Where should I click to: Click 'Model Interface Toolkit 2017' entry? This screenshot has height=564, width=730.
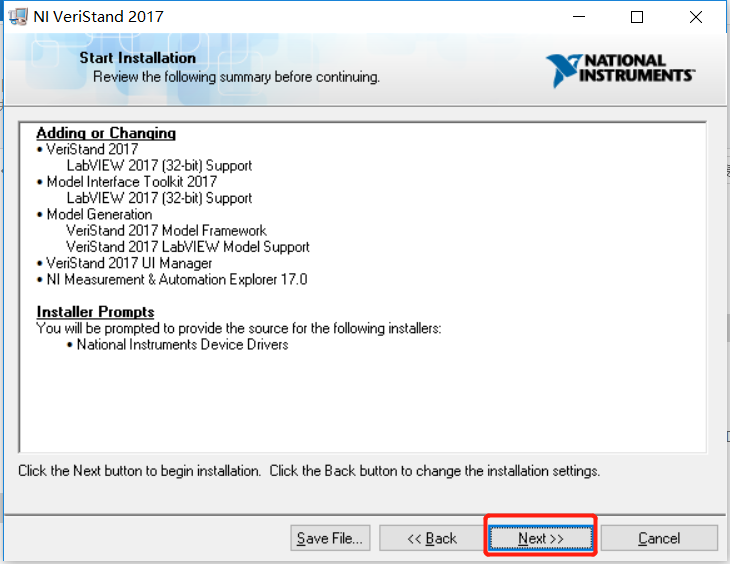[132, 182]
